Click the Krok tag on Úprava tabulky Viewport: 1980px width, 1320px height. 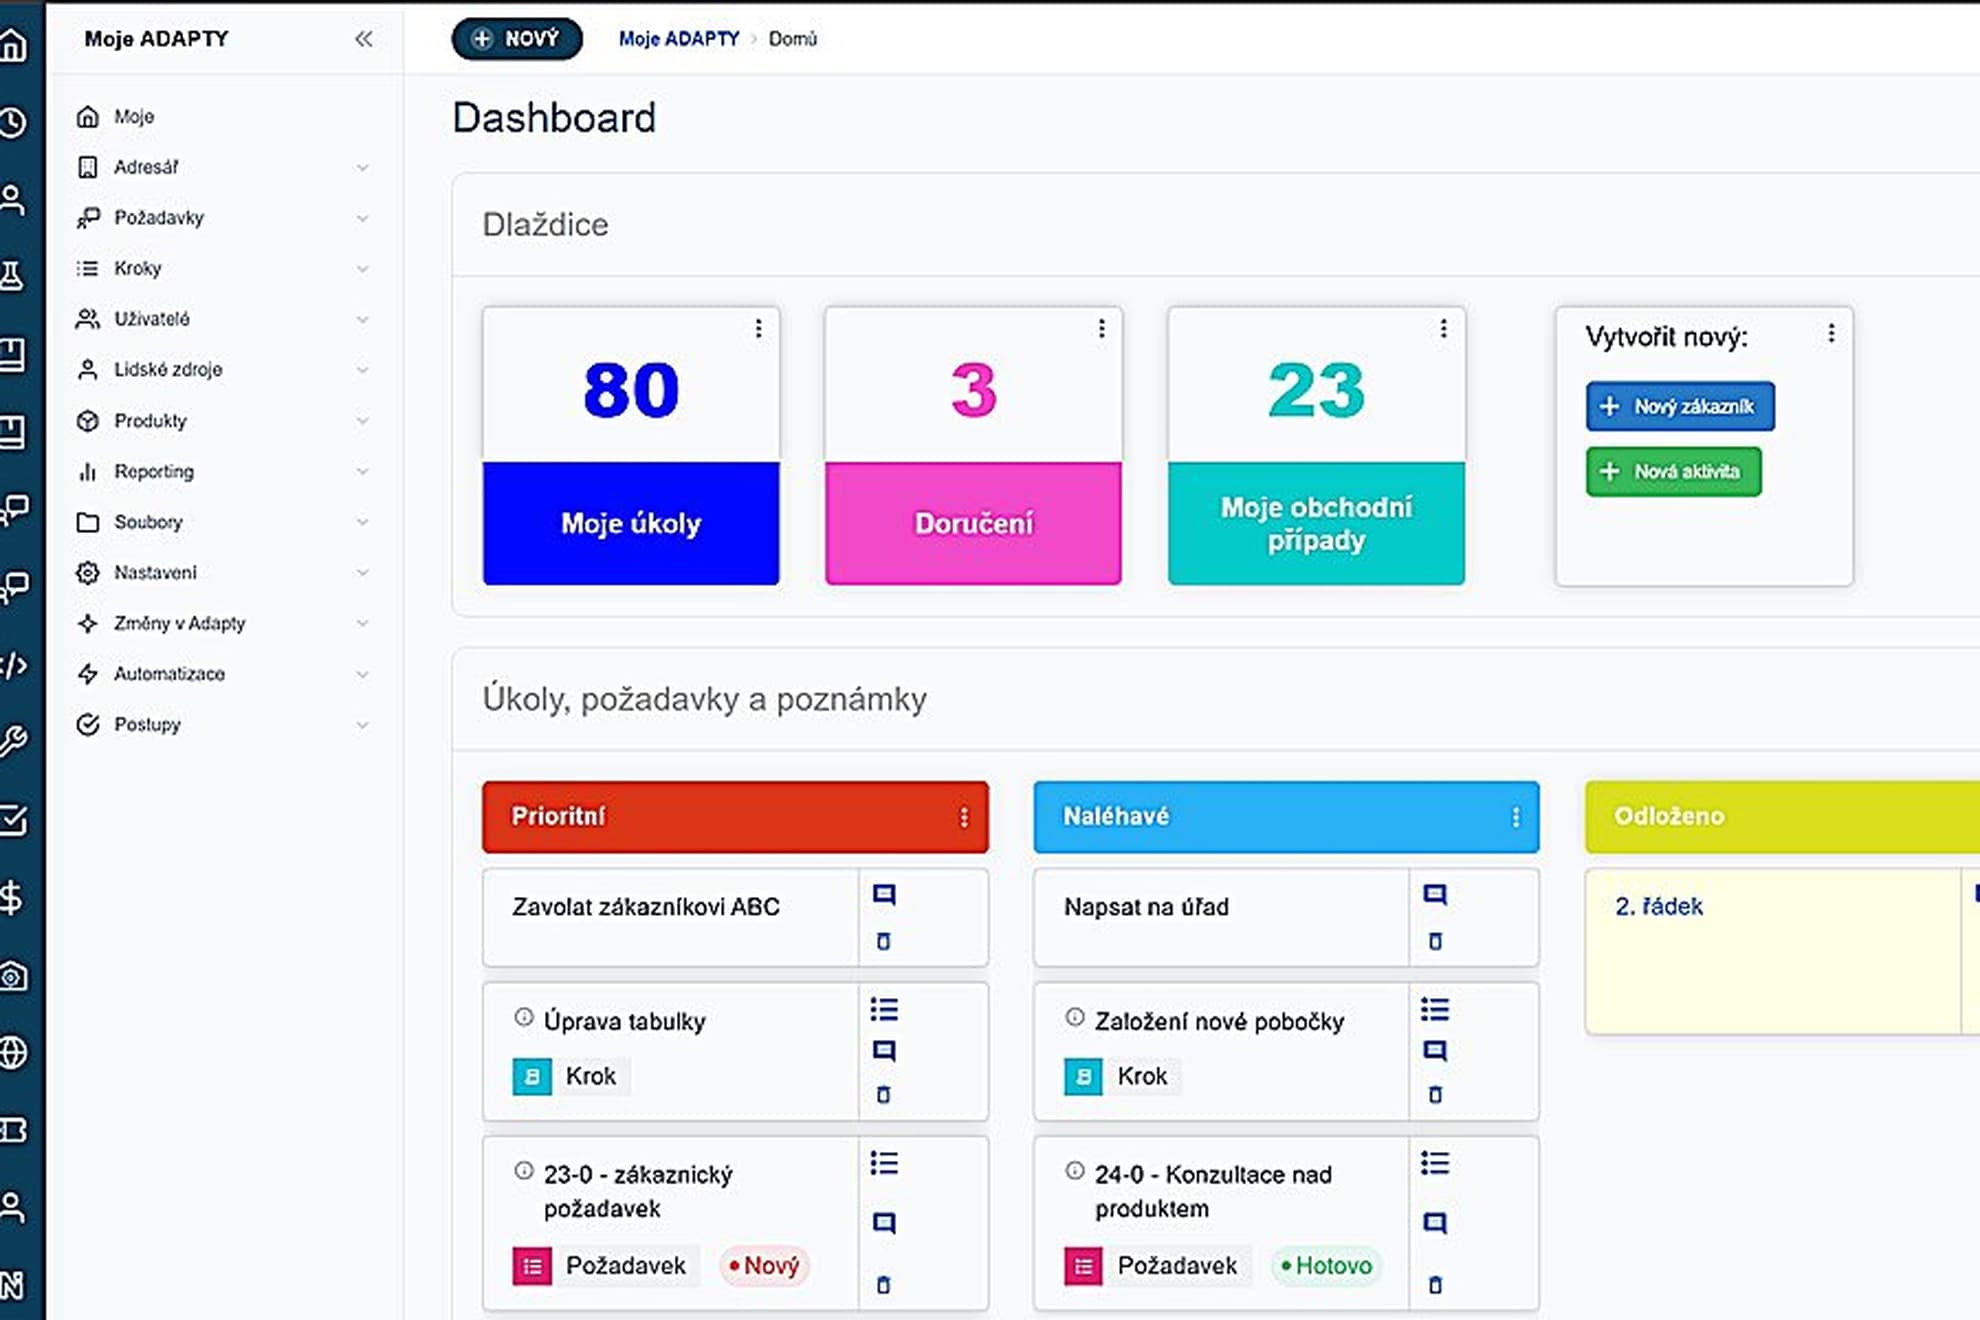[x=572, y=1077]
